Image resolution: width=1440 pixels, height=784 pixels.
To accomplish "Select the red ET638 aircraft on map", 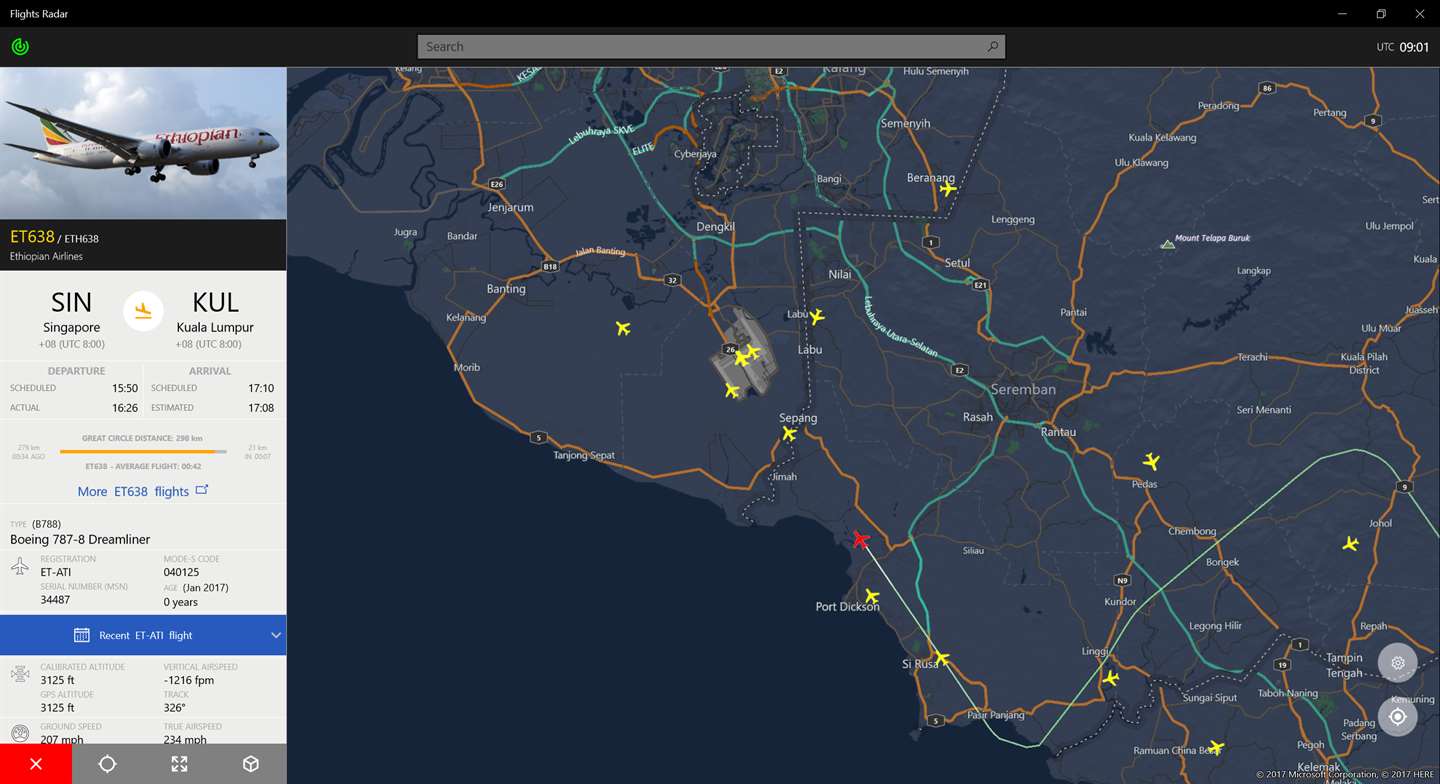I will (x=861, y=540).
